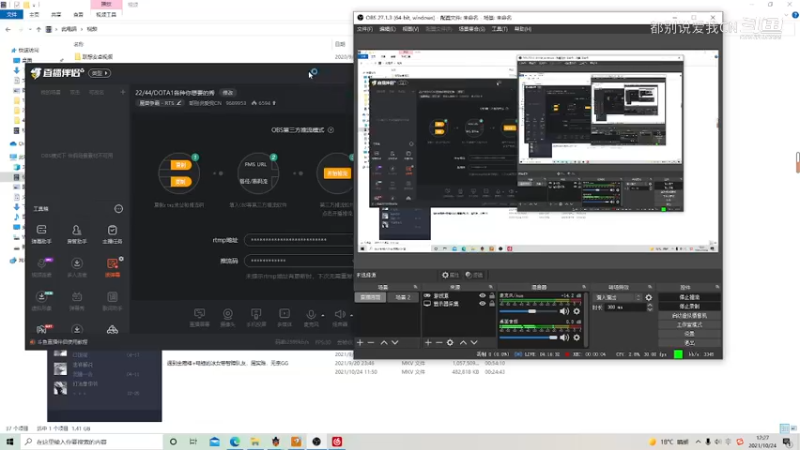Remove the selected scene in OBS

[x=371, y=342]
